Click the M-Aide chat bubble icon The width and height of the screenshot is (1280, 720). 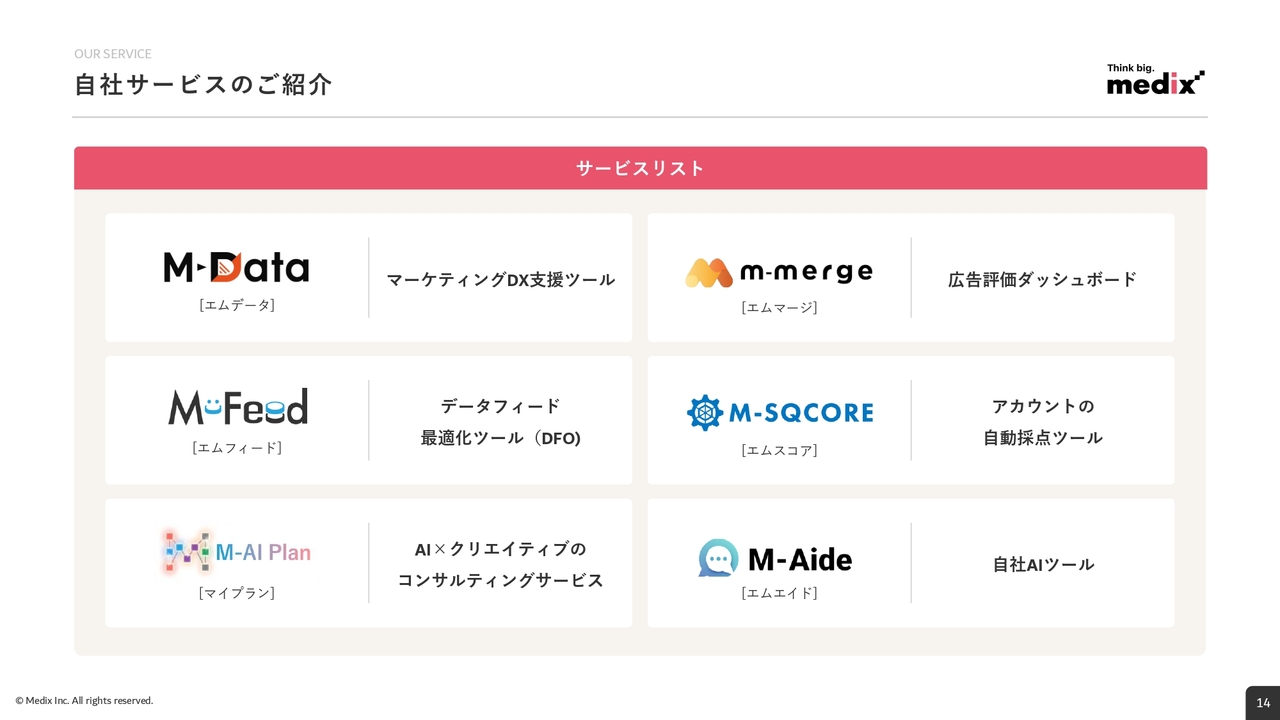point(718,558)
